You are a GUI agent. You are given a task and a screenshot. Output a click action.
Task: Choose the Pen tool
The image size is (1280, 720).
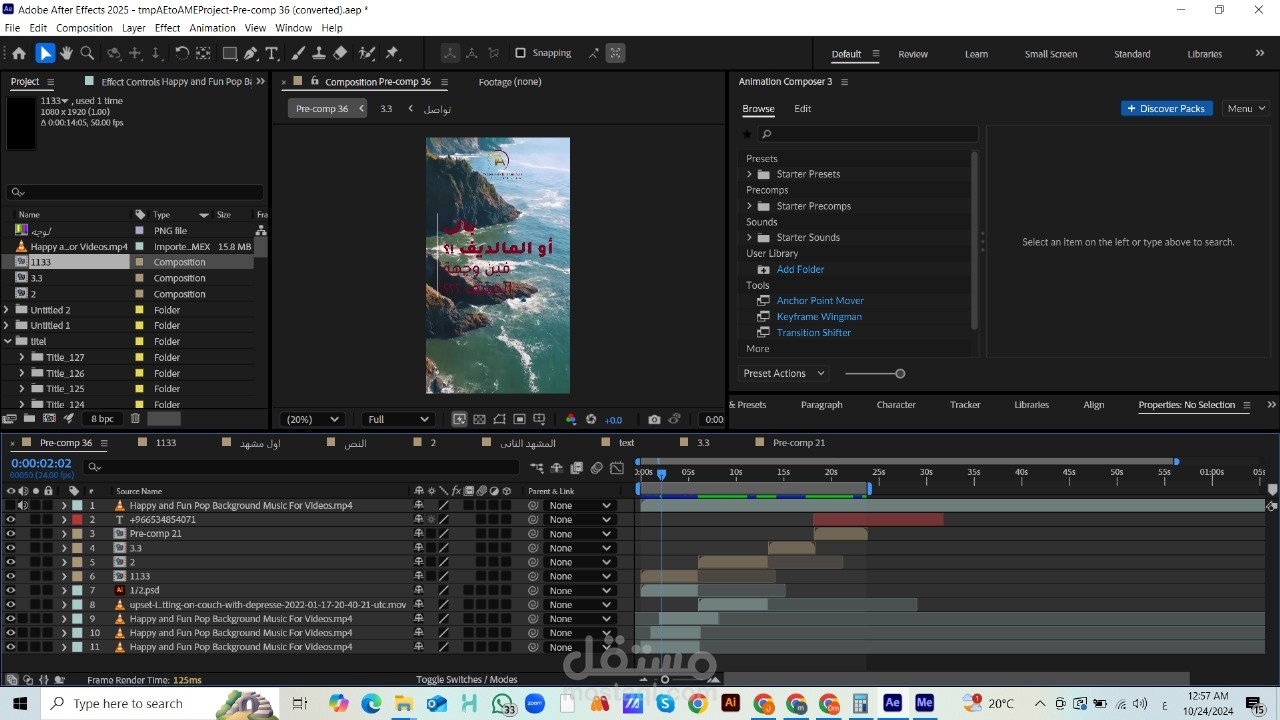(251, 54)
